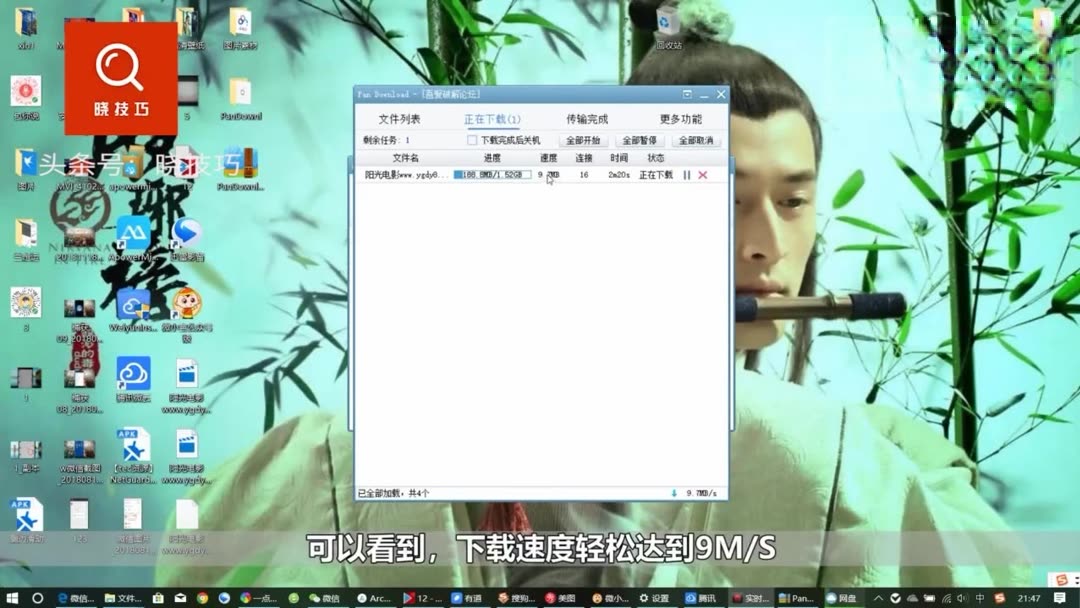
Task: Click the Sogou input icon in system tray
Action: pos(1000,598)
